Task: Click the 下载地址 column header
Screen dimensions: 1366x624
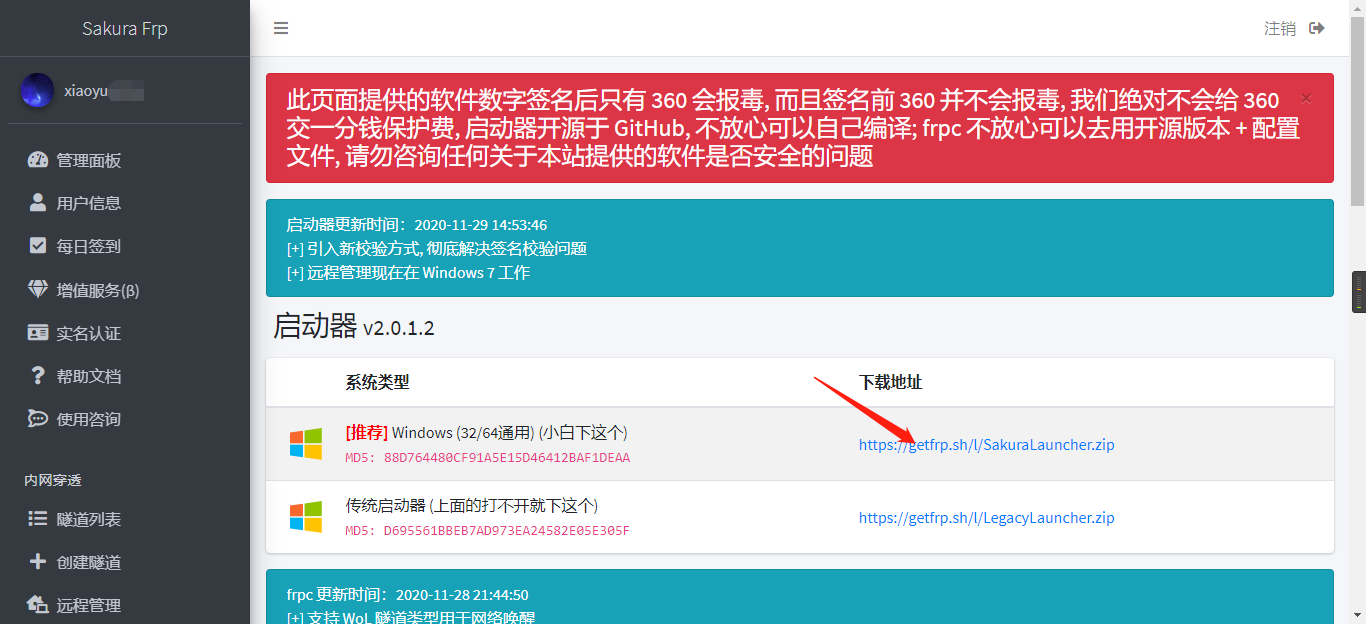Action: point(891,382)
